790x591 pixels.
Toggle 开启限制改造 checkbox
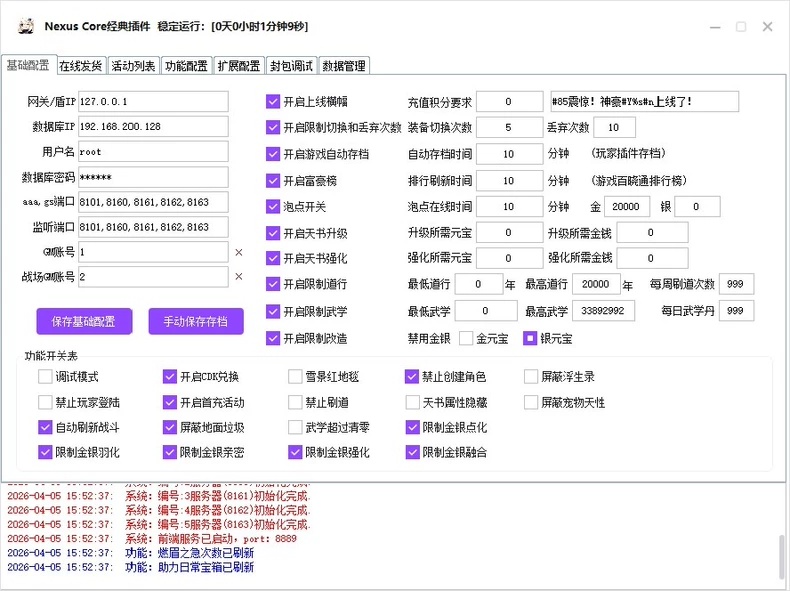coord(273,338)
